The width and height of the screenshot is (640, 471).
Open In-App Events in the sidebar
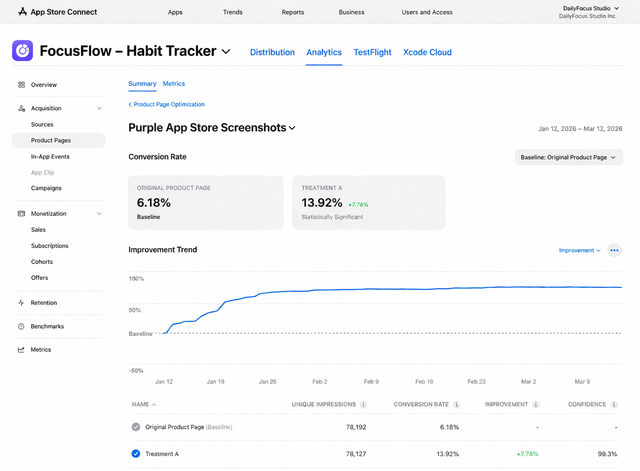(x=50, y=157)
